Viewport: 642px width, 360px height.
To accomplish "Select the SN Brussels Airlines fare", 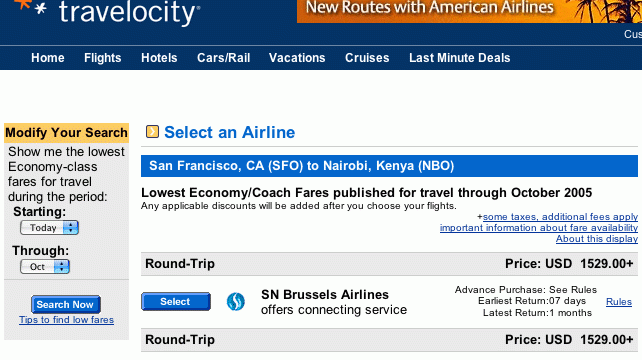I will [176, 301].
